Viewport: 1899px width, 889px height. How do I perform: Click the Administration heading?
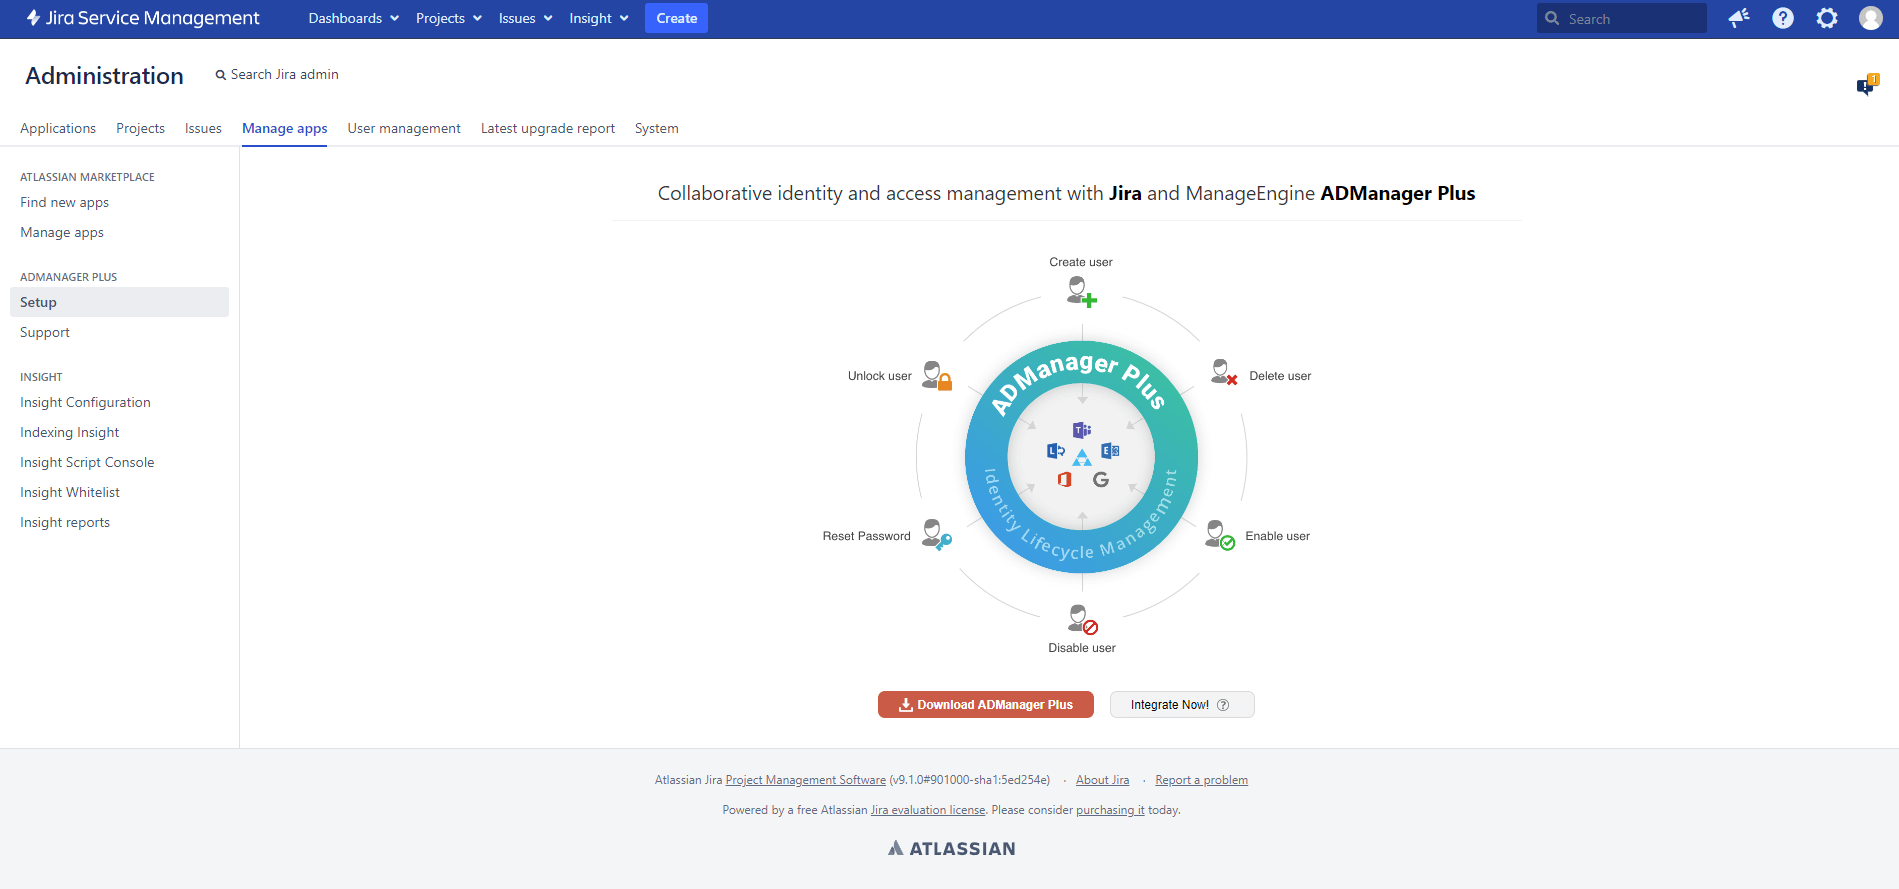pos(105,76)
